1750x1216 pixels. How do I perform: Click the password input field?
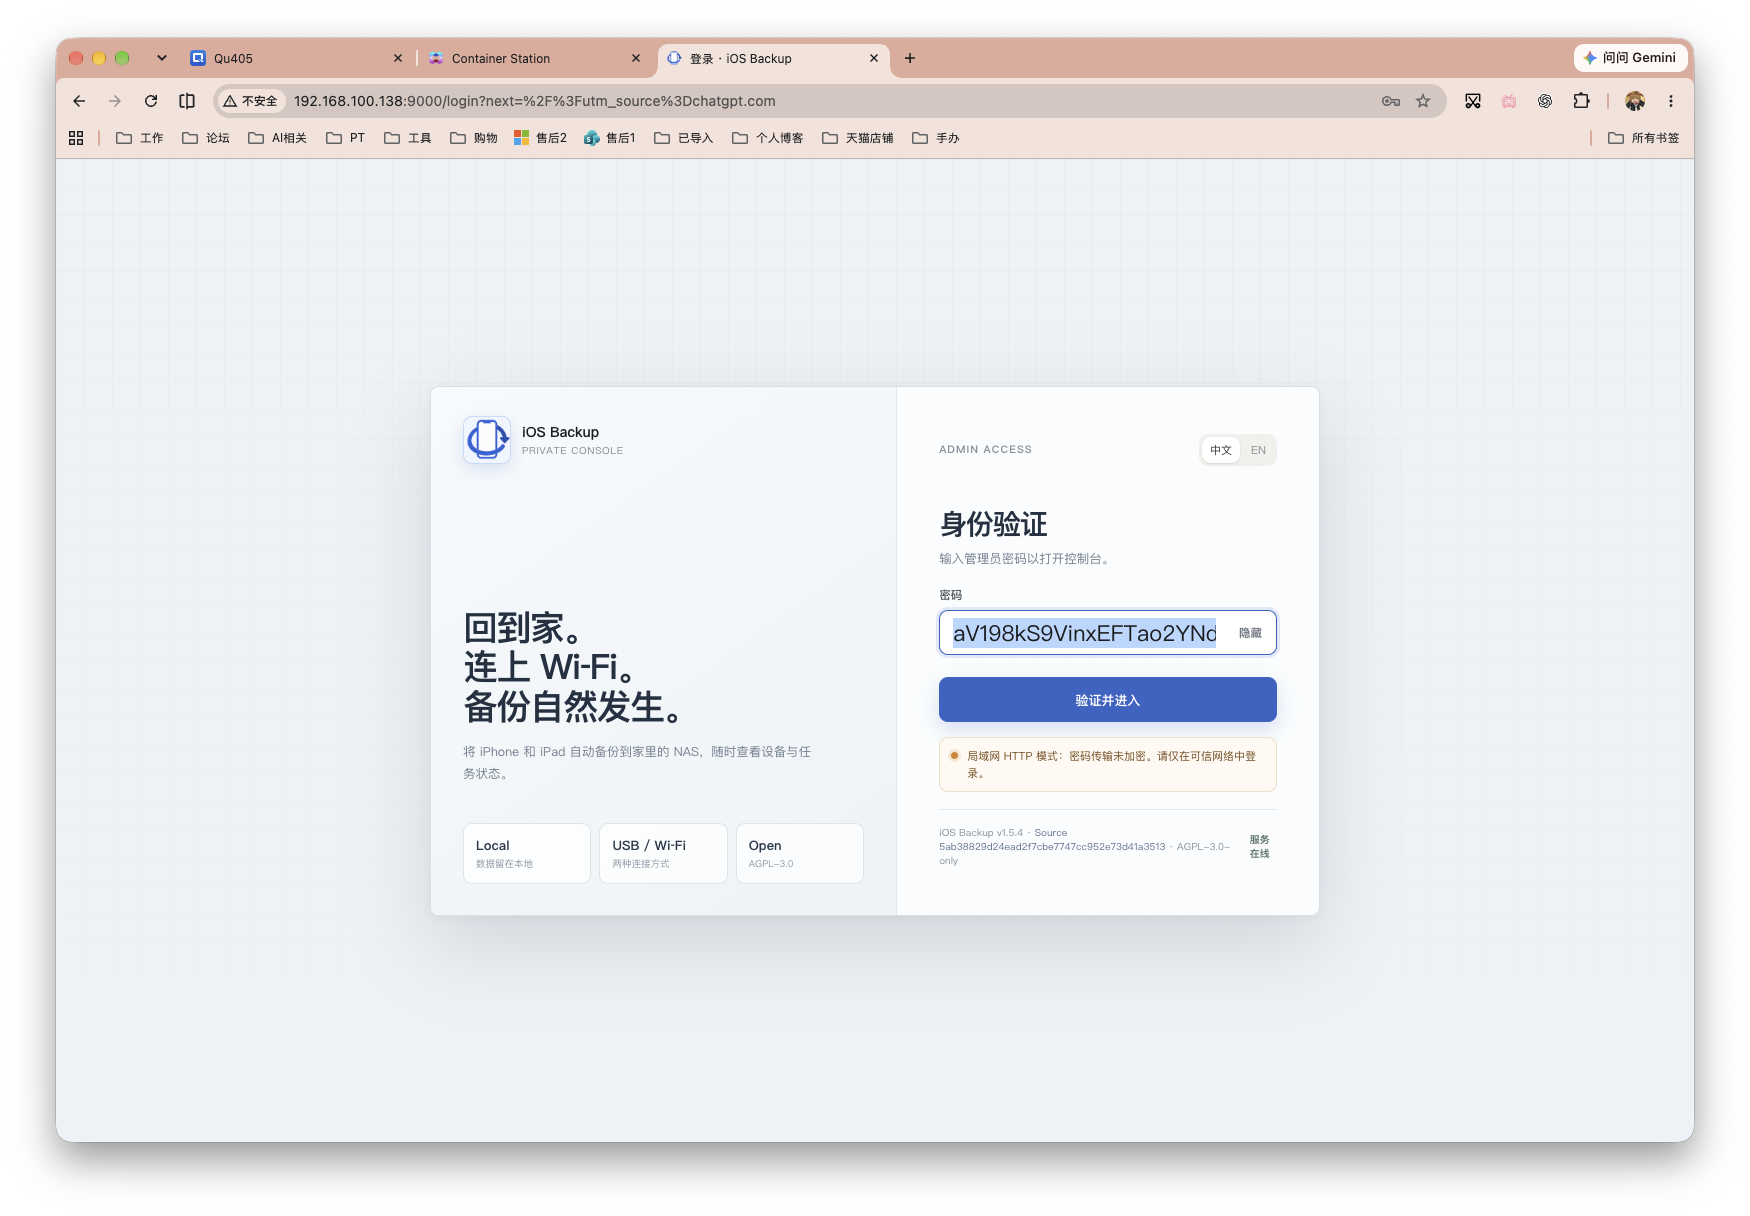(x=1107, y=633)
